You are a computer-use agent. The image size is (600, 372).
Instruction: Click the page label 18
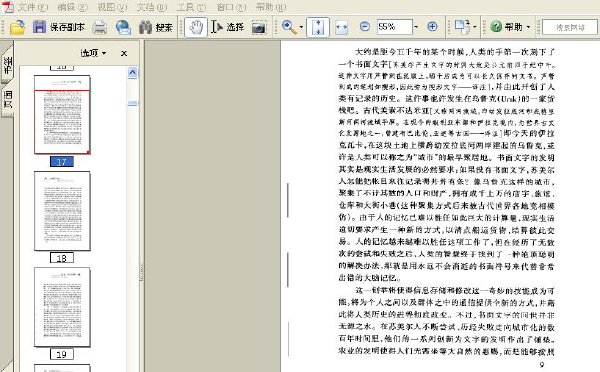click(x=62, y=258)
